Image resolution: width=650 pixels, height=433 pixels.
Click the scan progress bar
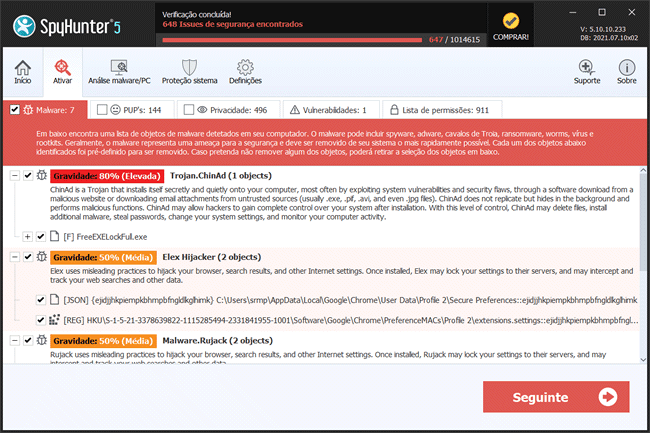coord(292,40)
